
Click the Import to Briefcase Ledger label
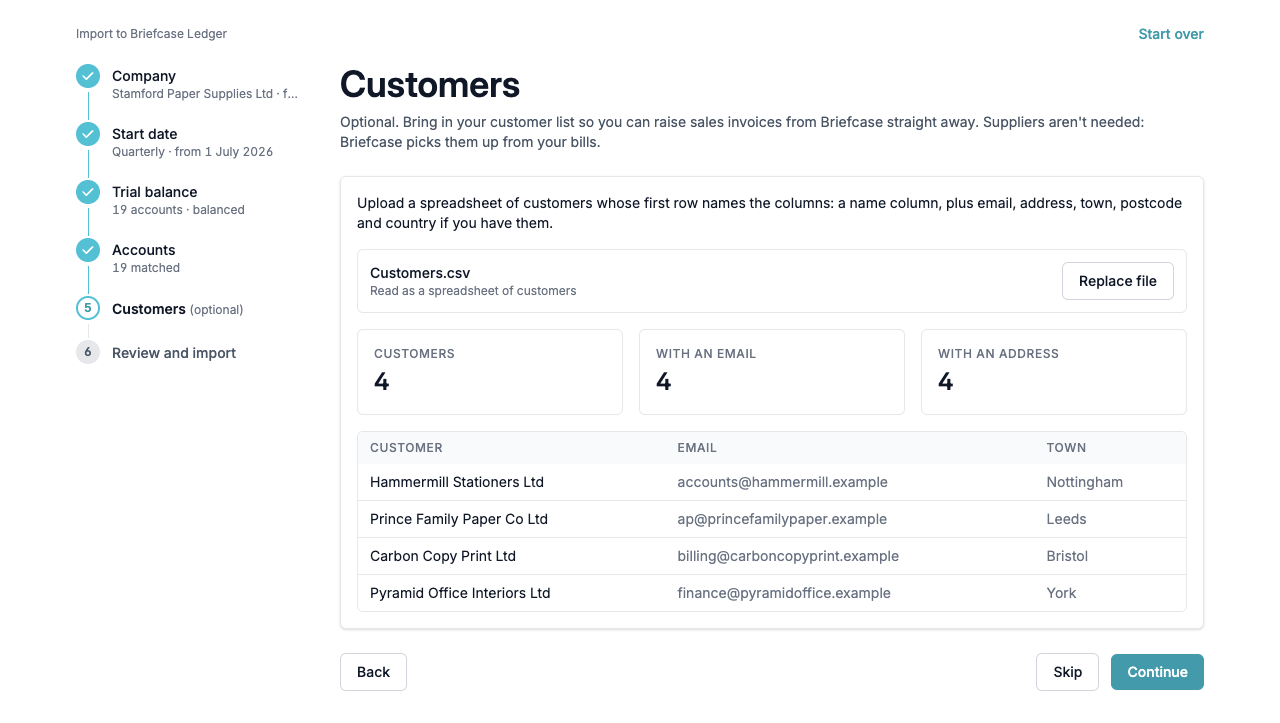click(x=151, y=34)
